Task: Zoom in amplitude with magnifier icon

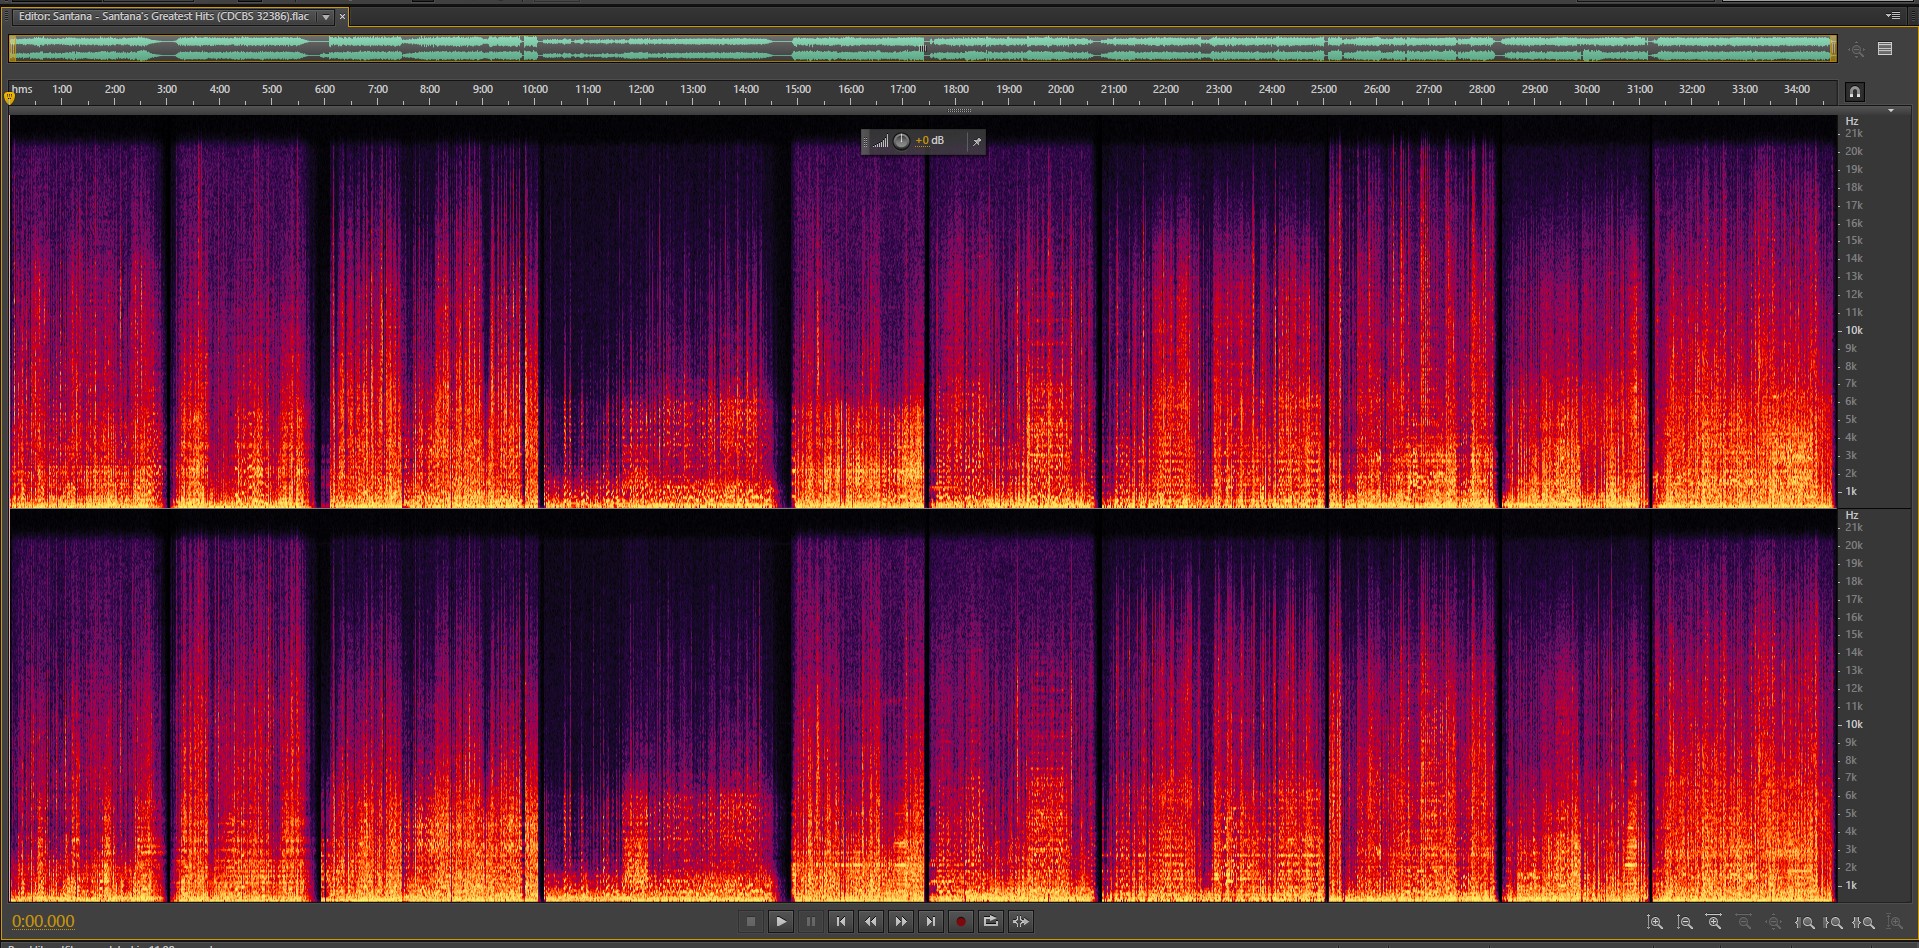Action: [x=1655, y=923]
